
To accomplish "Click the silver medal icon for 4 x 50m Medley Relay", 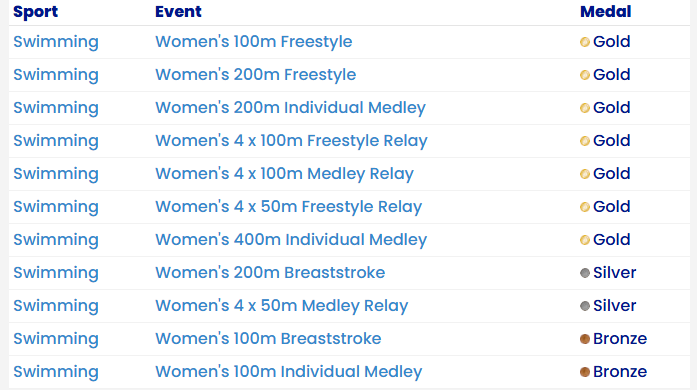I will click(585, 306).
